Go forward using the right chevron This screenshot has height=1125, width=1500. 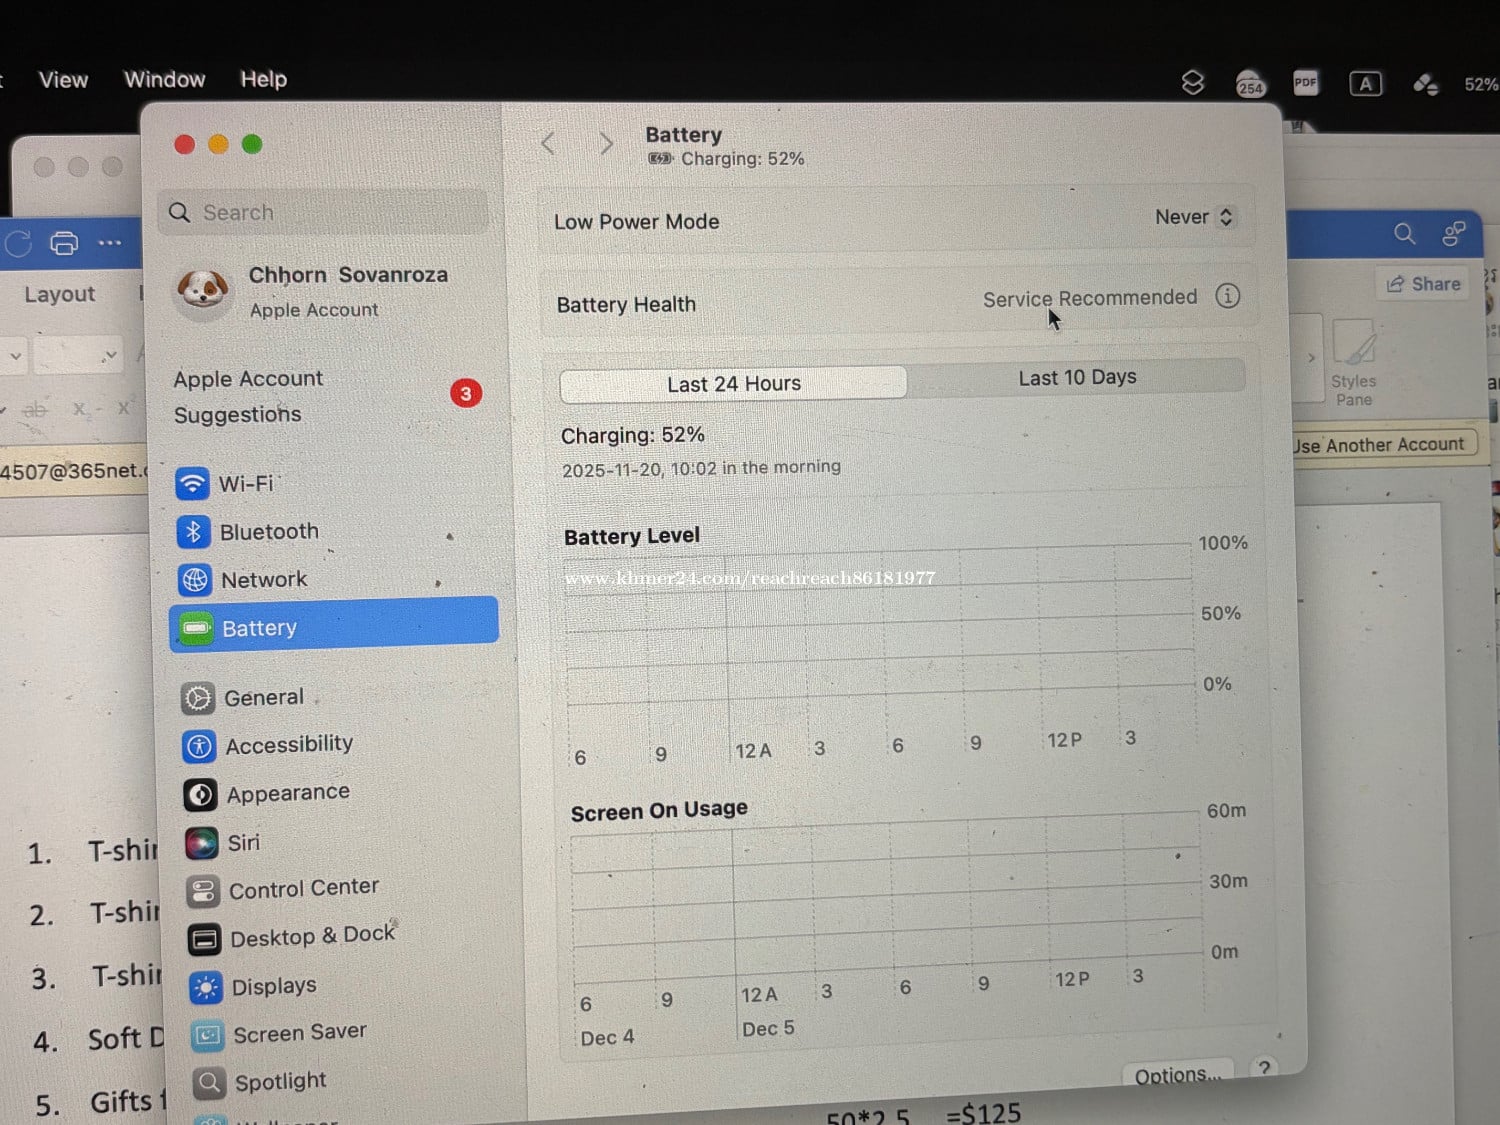606,144
